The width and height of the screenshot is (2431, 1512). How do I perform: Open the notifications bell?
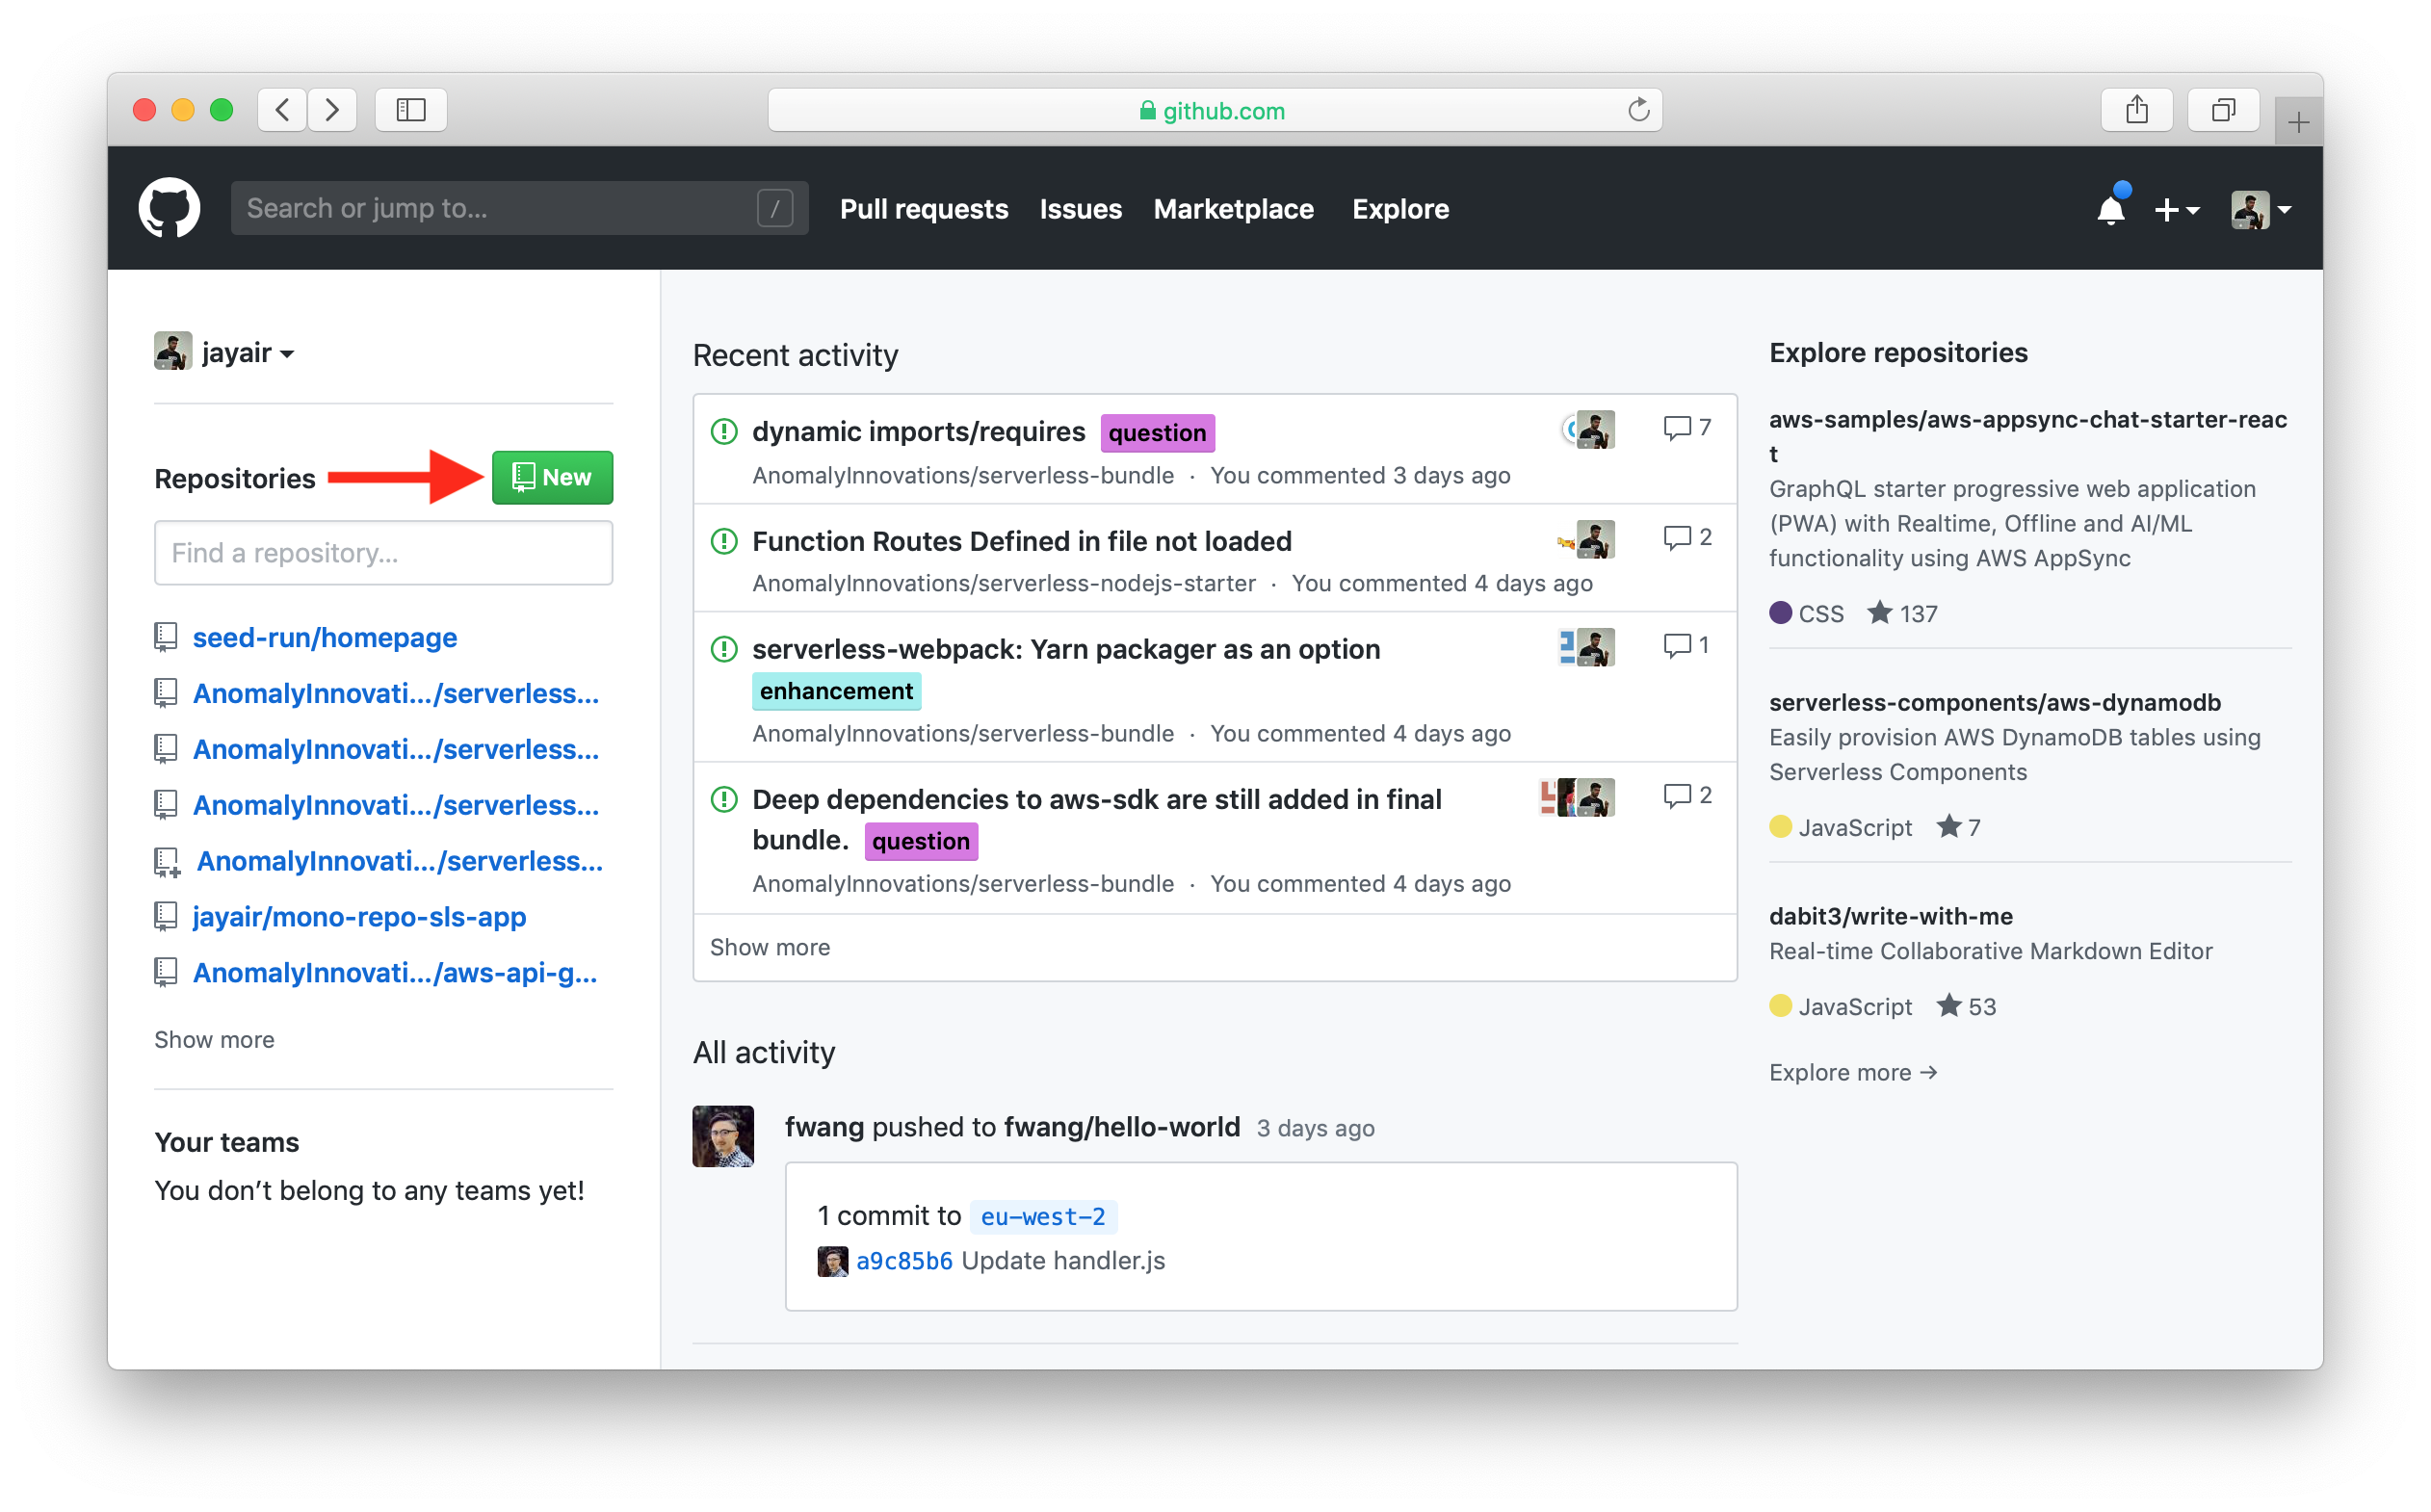2110,210
